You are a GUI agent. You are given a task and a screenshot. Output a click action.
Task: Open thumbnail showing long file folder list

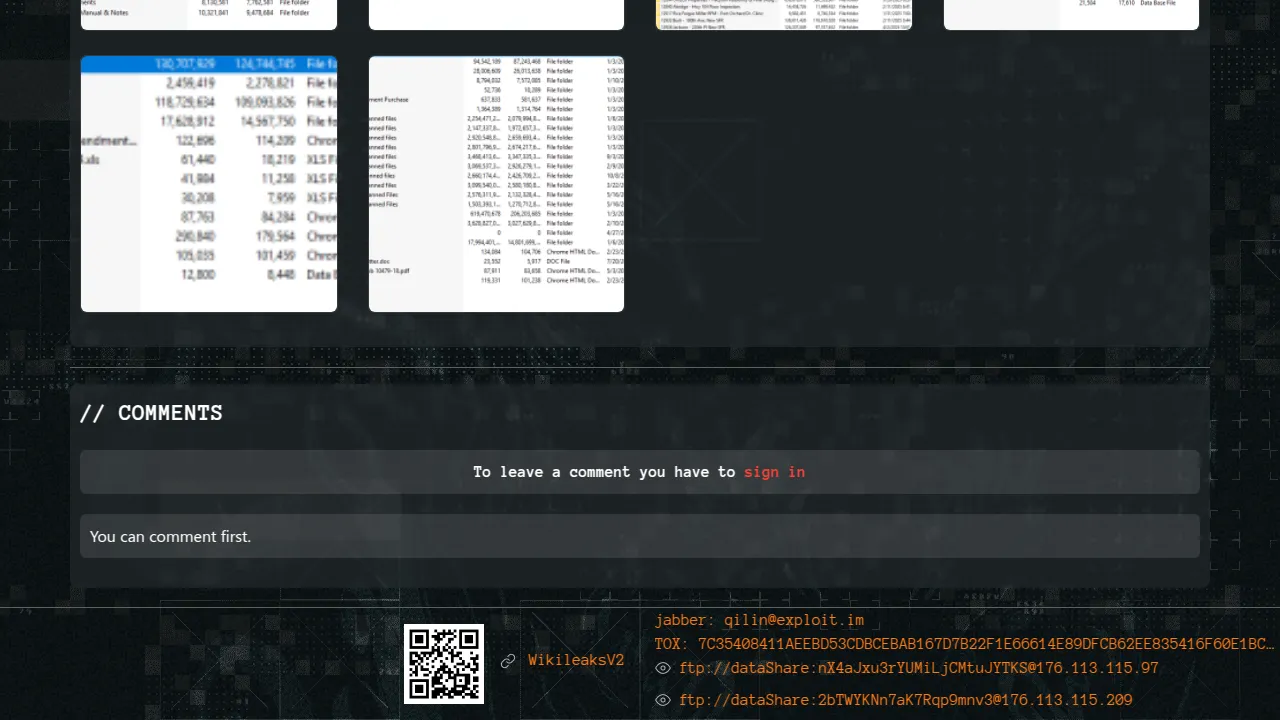tap(496, 184)
